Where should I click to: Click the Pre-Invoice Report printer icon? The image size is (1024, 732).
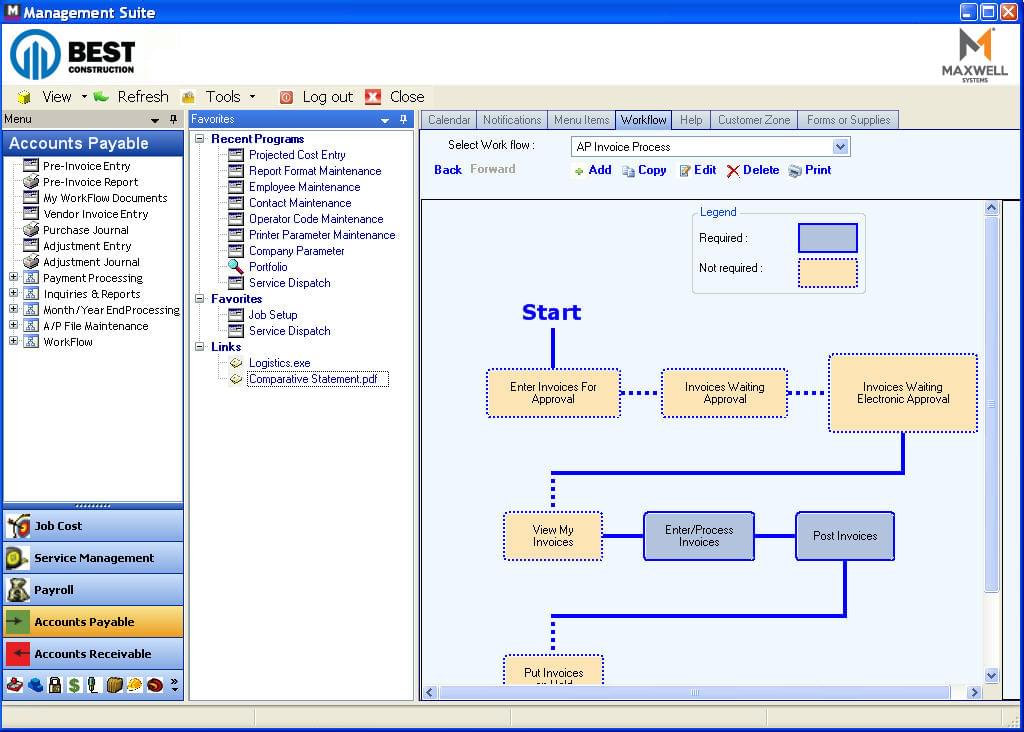coord(31,182)
